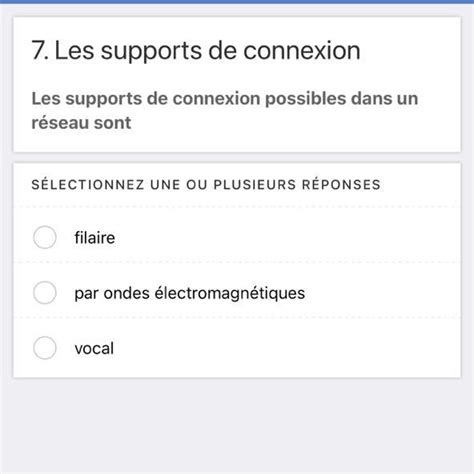Click 'SÉLECTIONNEZ UNE OU PLUSIEURS RÉPONSES' instruction
This screenshot has height=474, width=474.
point(206,185)
